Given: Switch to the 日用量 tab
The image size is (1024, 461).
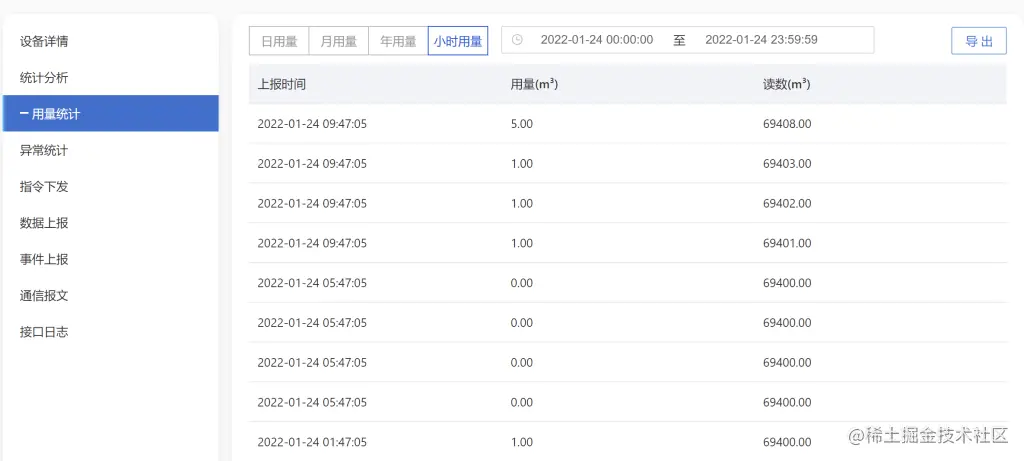Looking at the screenshot, I should 279,41.
